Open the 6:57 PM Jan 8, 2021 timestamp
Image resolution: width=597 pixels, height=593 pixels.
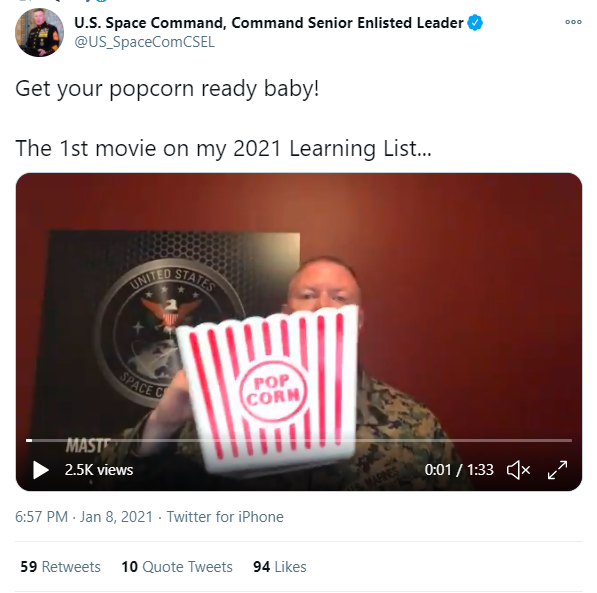[84, 517]
